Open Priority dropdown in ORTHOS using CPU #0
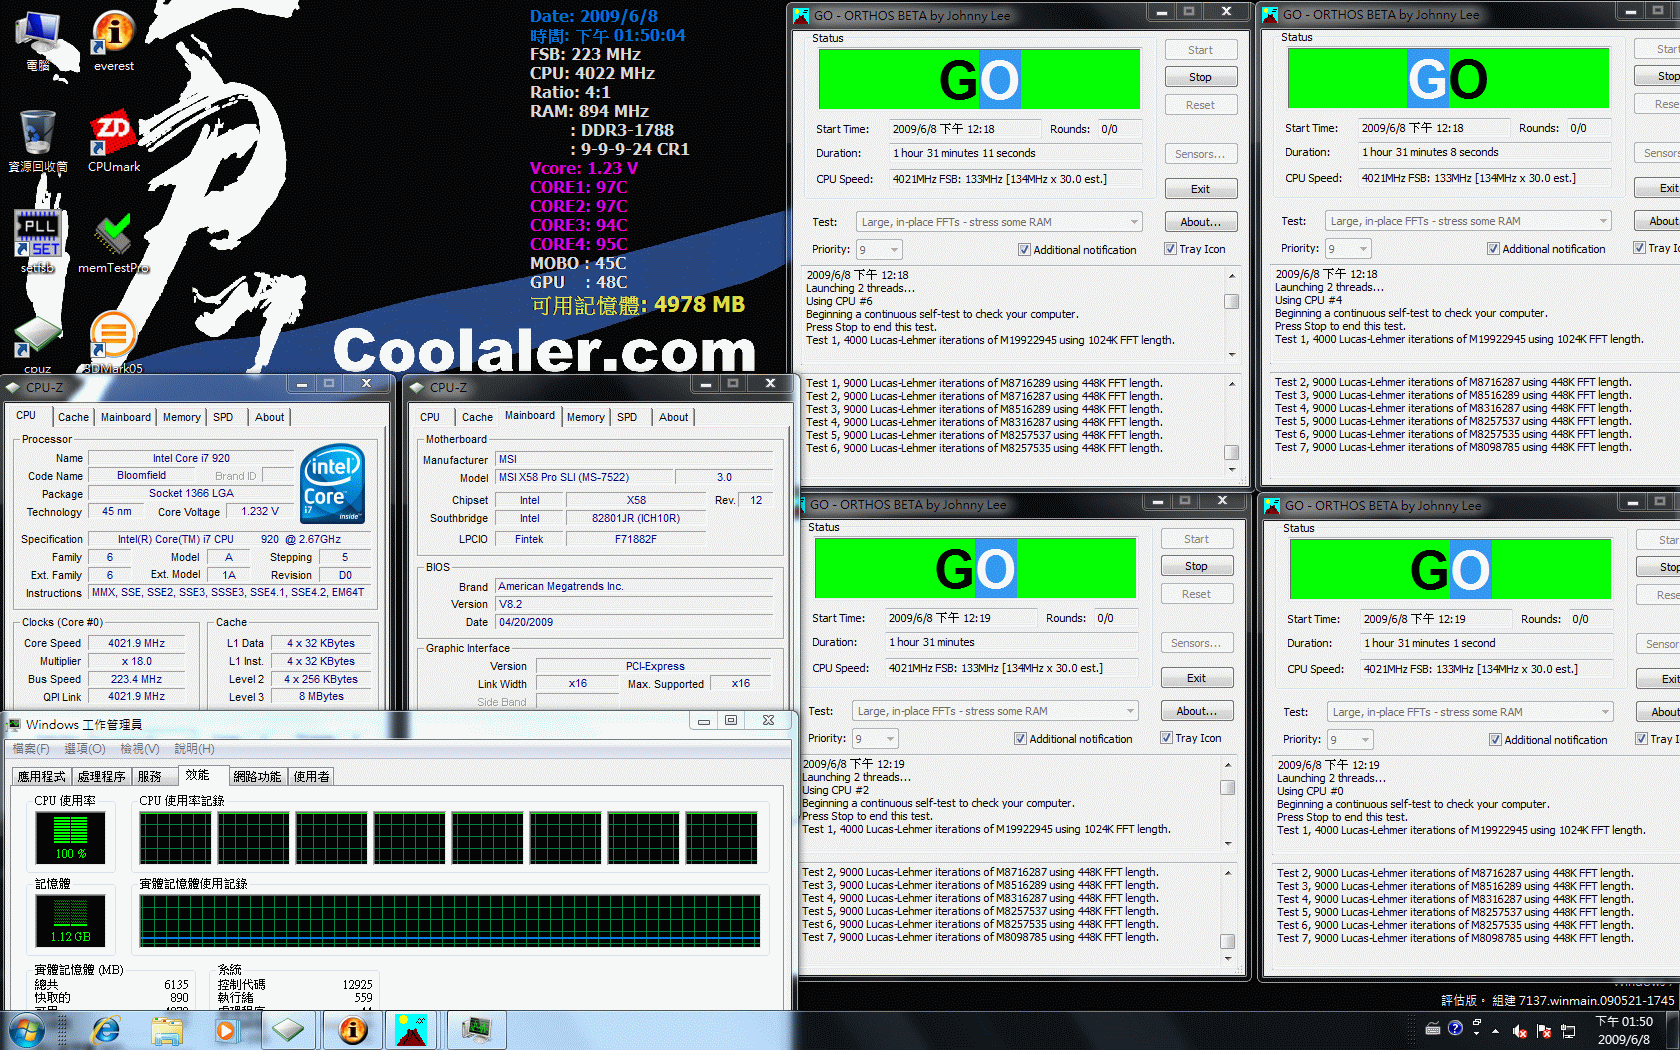1680x1050 pixels. tap(1350, 739)
